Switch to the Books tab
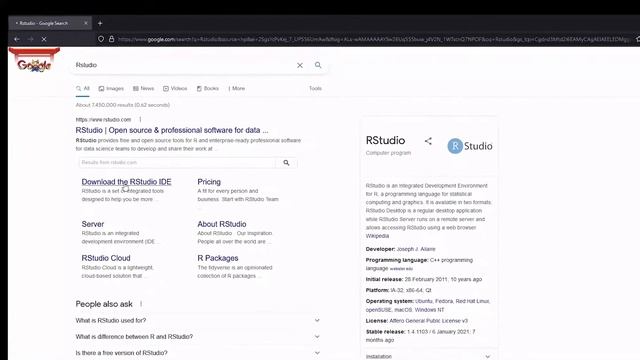This screenshot has width=640, height=360. click(x=208, y=89)
